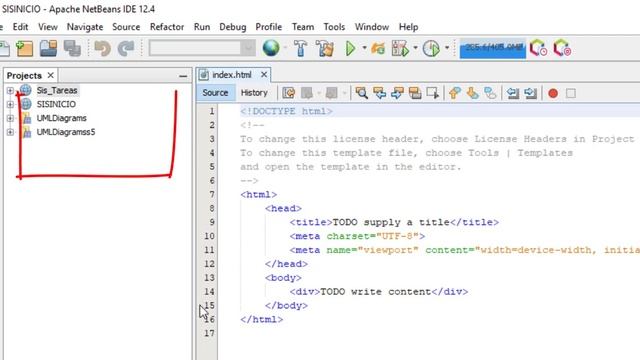This screenshot has width=640, height=360.
Task: Toggle Rectangular Selection mode
Action: click(433, 93)
